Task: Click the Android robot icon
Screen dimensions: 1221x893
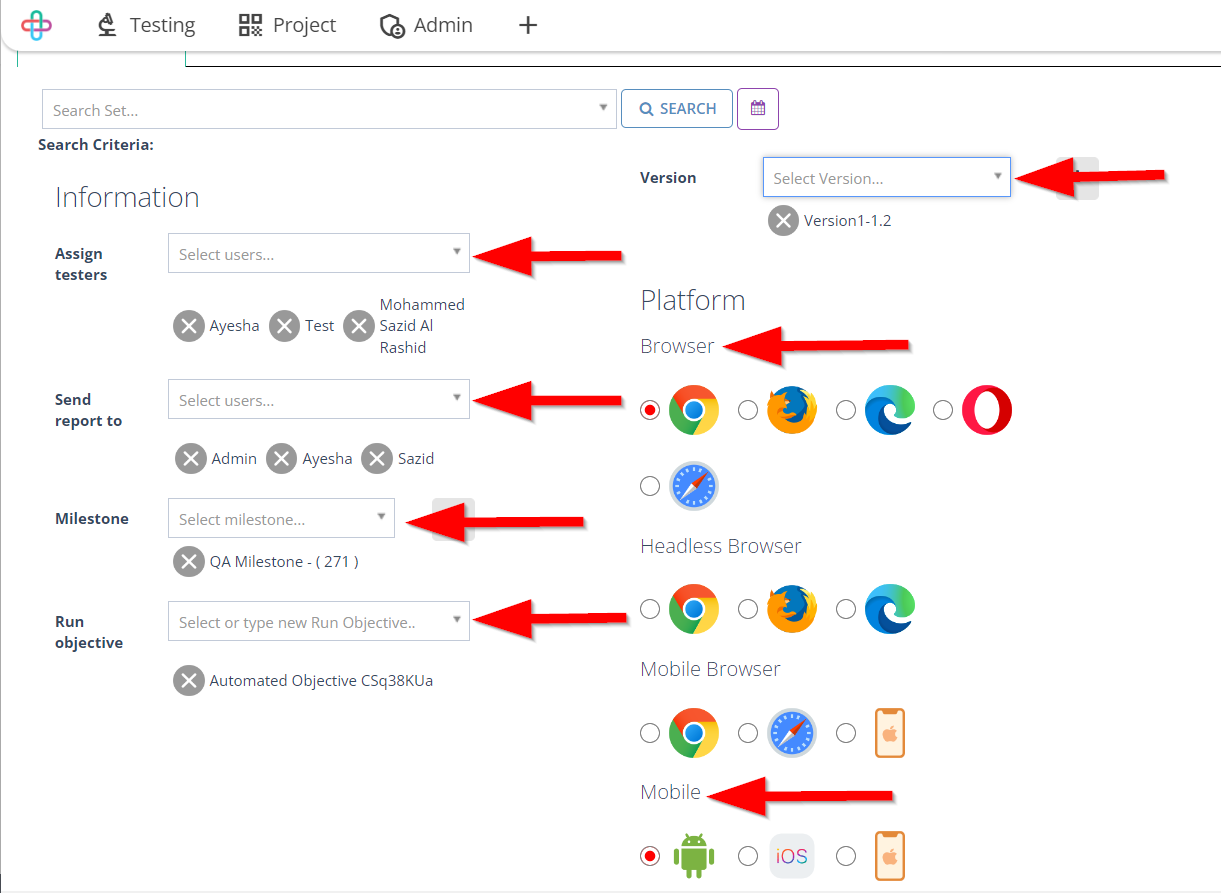Action: point(694,856)
